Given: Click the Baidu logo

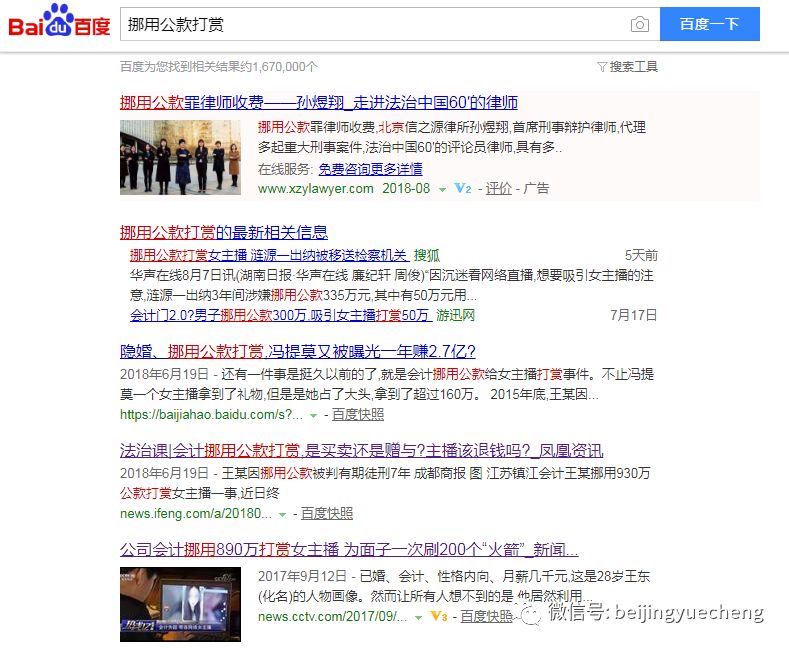Looking at the screenshot, I should click(x=59, y=21).
